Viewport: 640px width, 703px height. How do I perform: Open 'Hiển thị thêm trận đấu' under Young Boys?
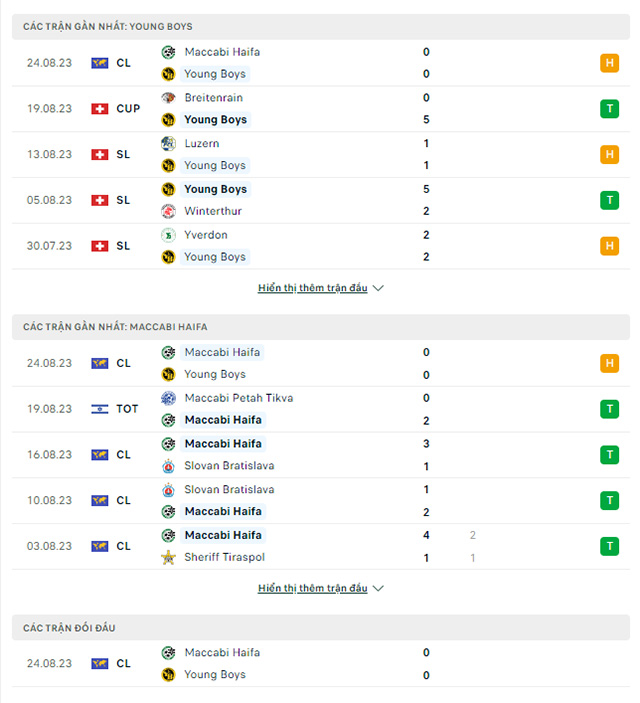pos(312,288)
